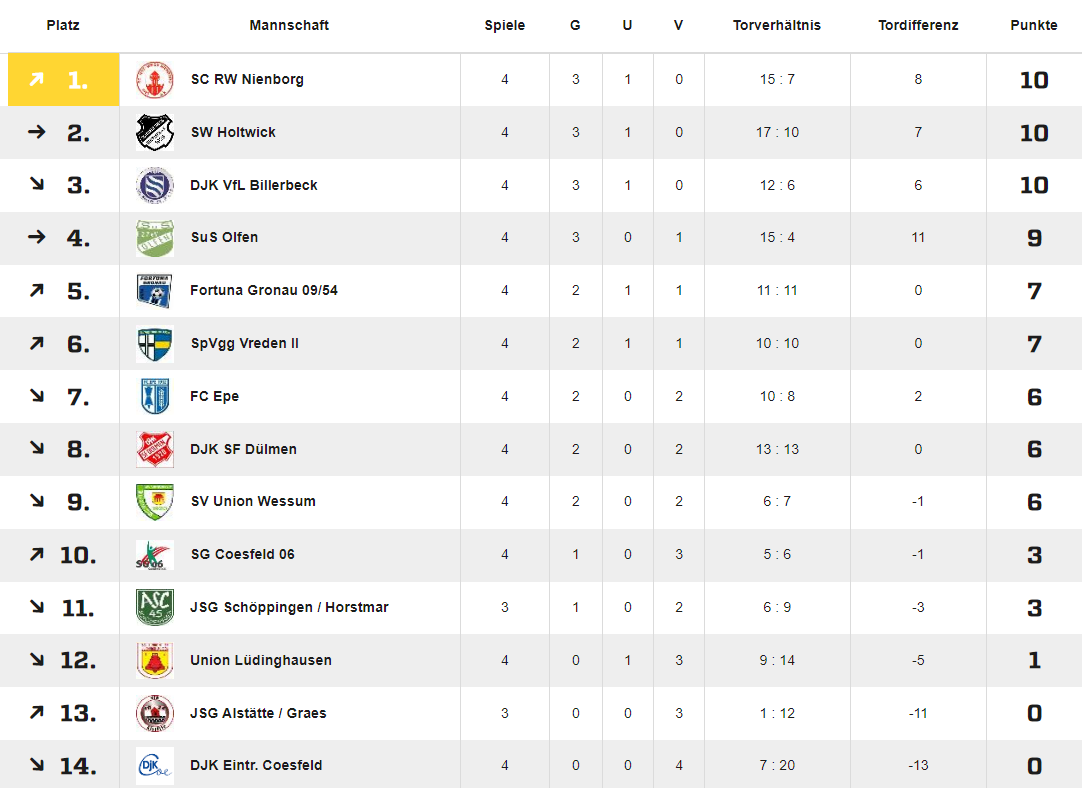Open the DJK SF Dülmen red badge
Viewport: 1082px width, 788px height.
click(155, 449)
